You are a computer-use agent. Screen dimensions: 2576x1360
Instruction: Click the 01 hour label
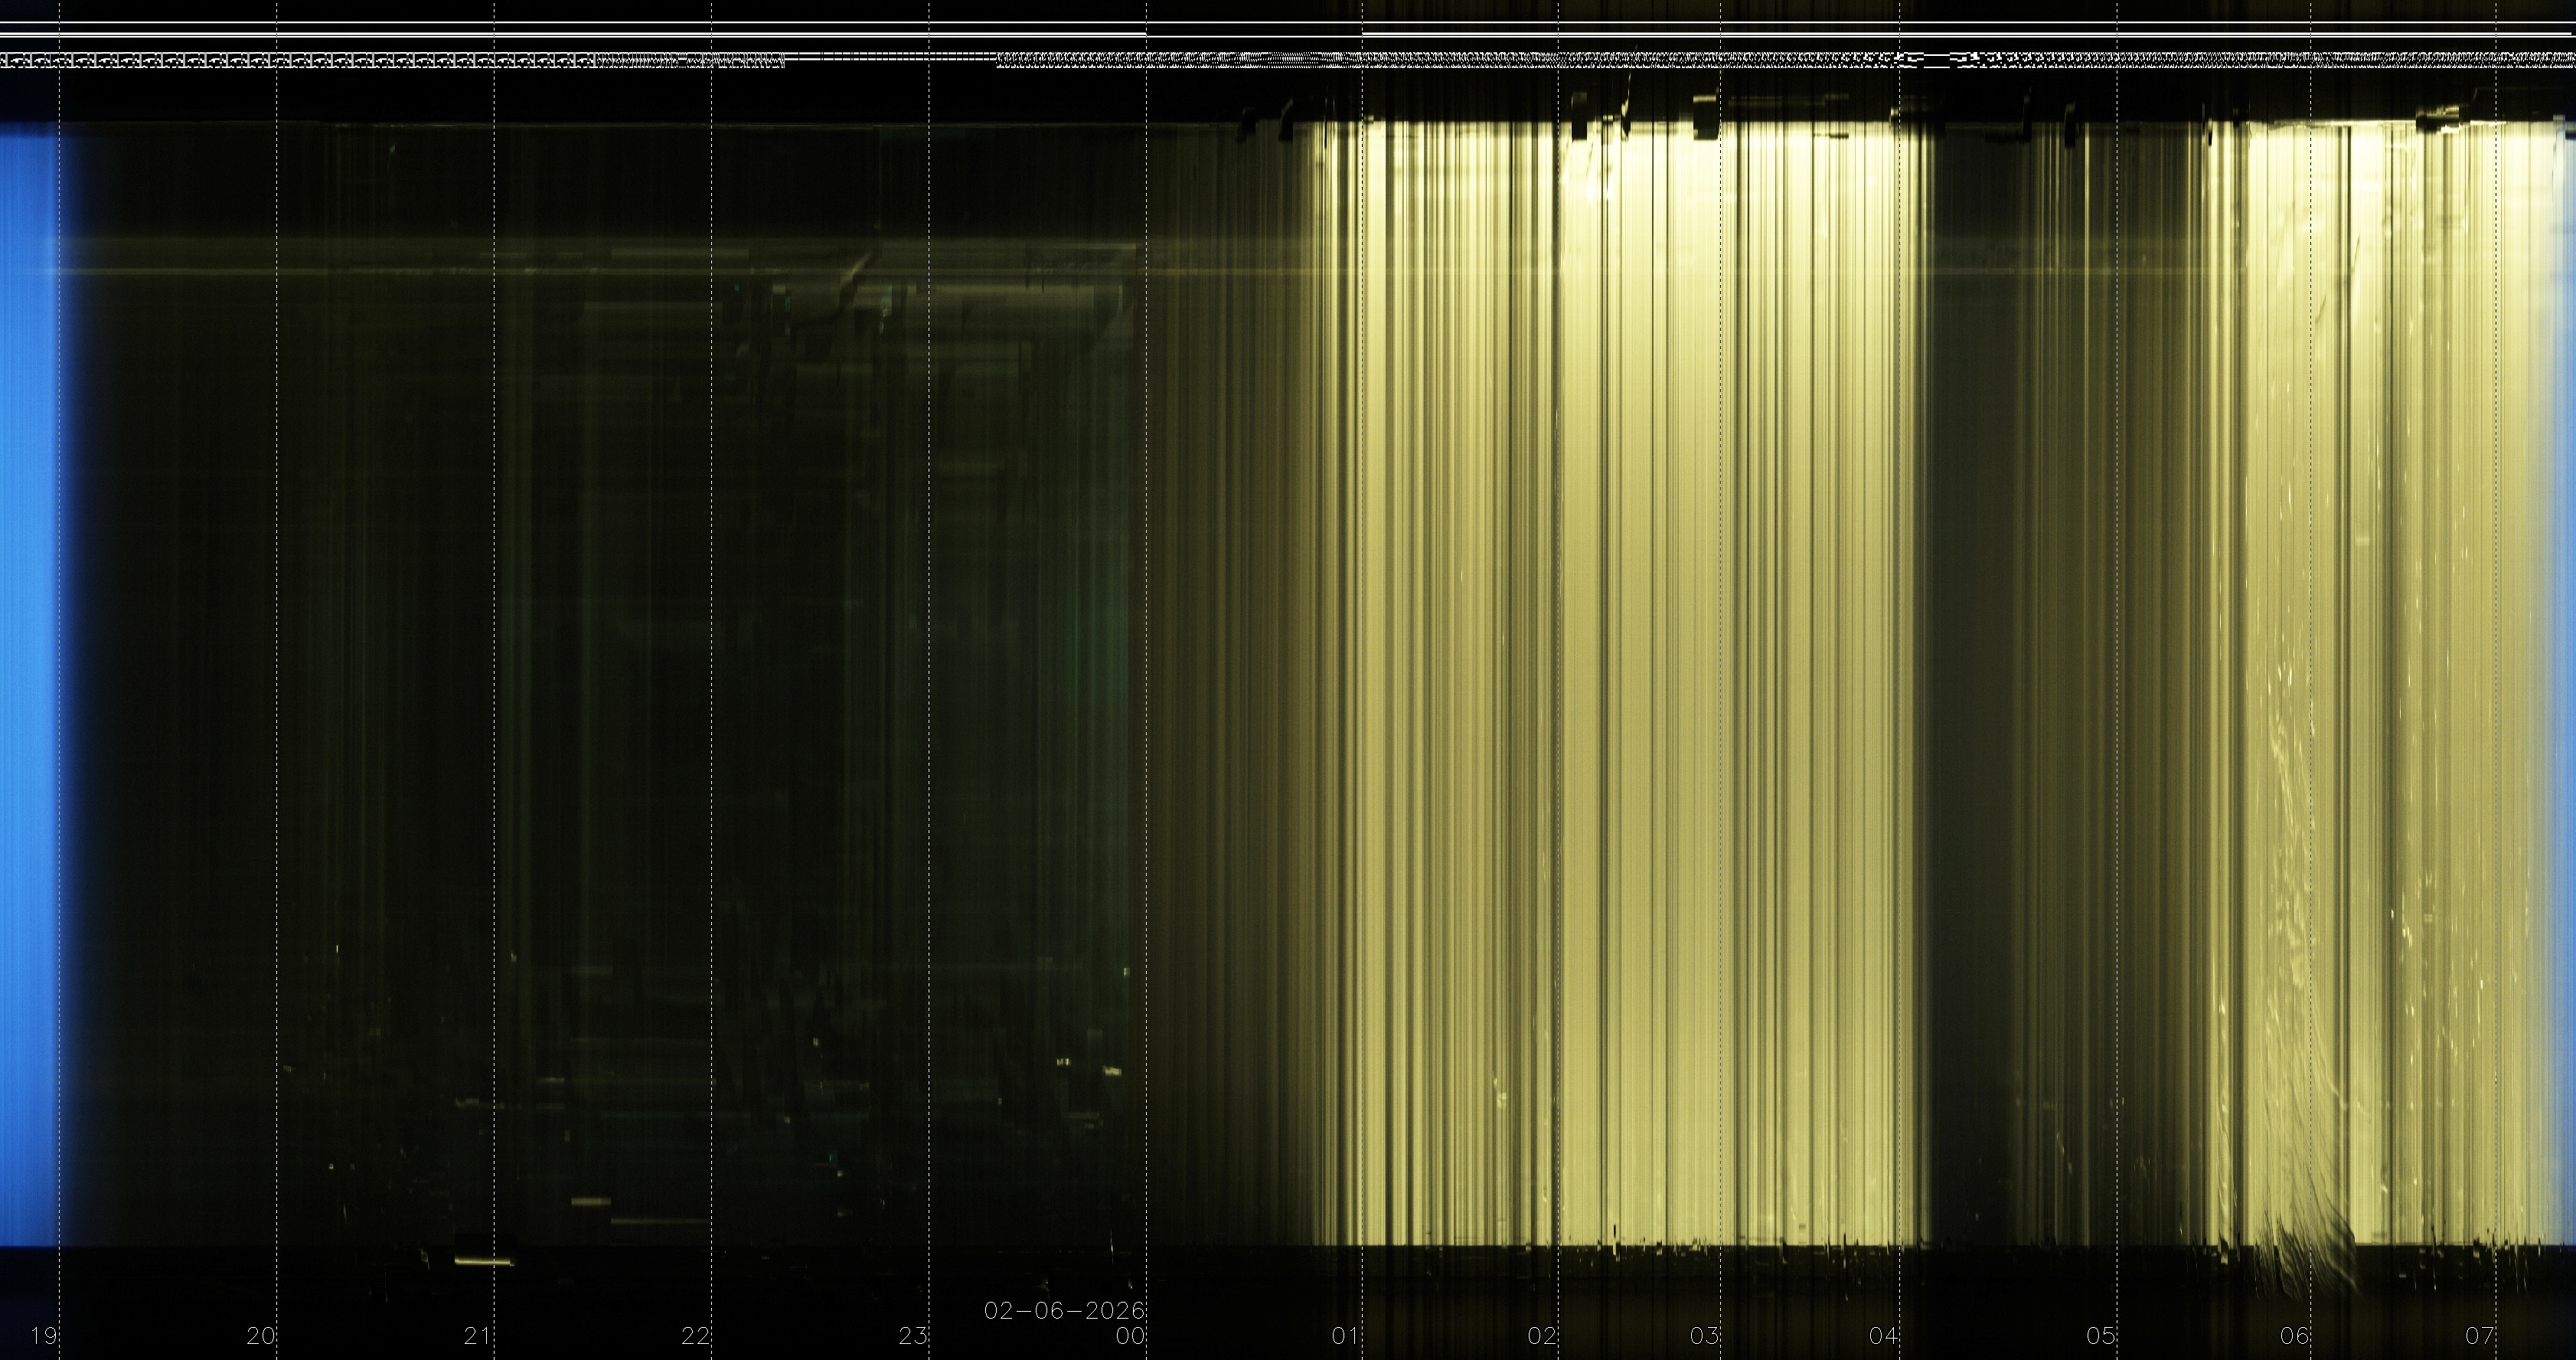(1346, 1335)
